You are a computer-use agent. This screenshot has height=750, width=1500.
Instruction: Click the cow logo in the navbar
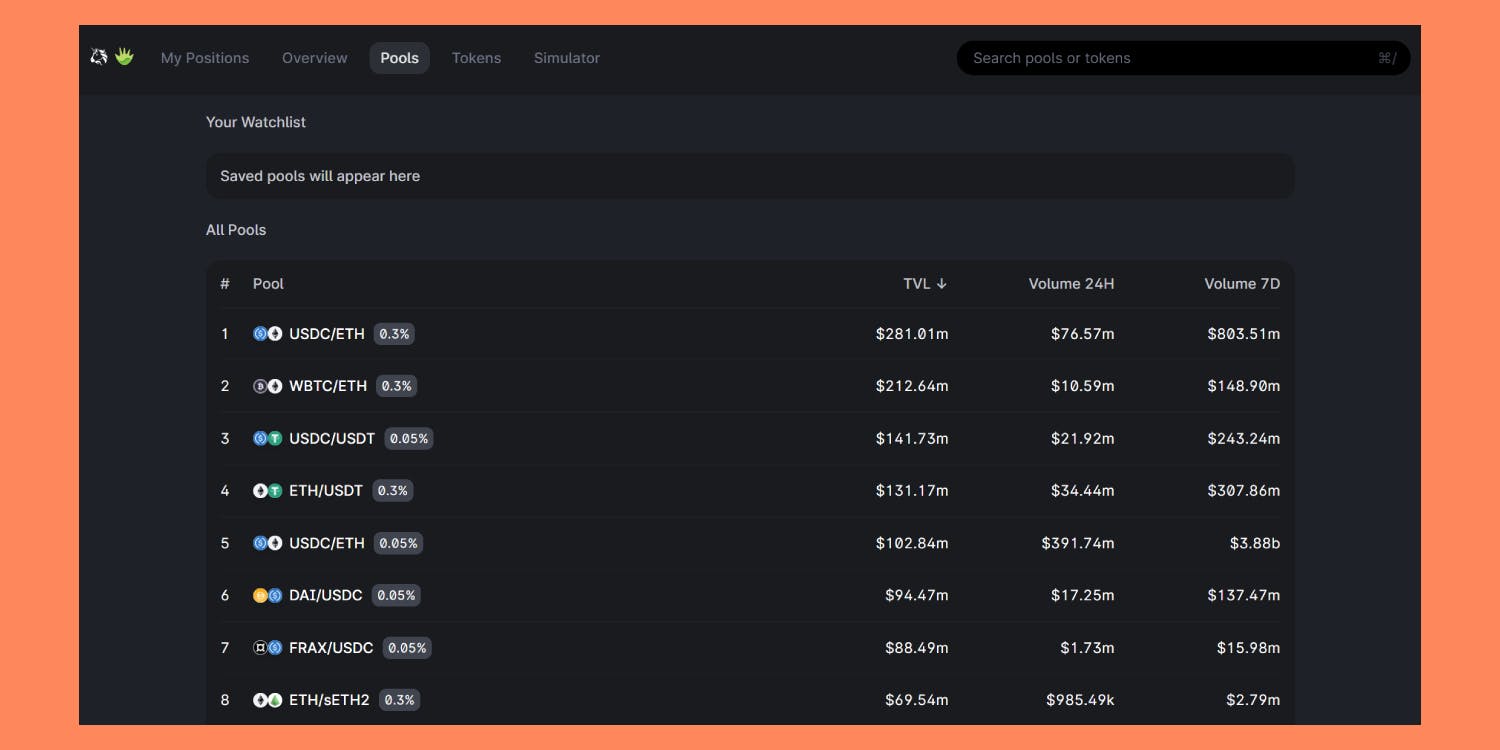pyautogui.click(x=97, y=57)
